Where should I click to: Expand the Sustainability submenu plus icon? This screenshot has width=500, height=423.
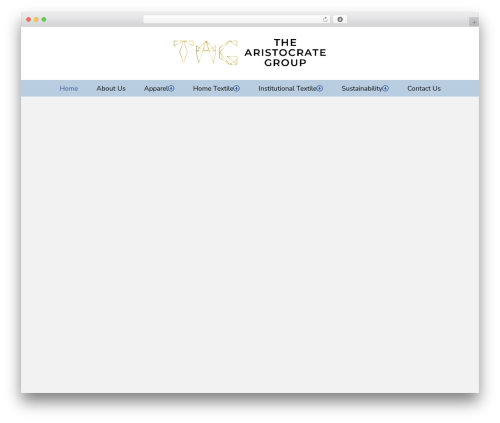pyautogui.click(x=385, y=88)
